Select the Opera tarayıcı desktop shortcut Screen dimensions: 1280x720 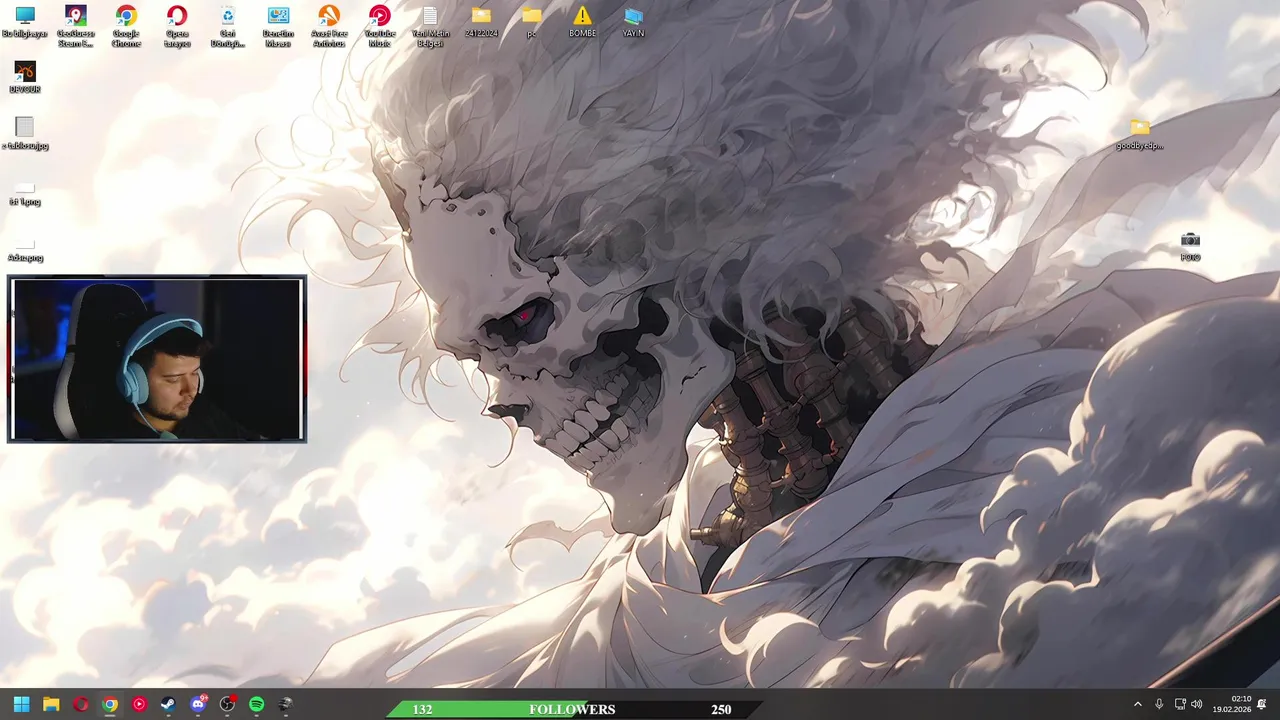tap(177, 26)
